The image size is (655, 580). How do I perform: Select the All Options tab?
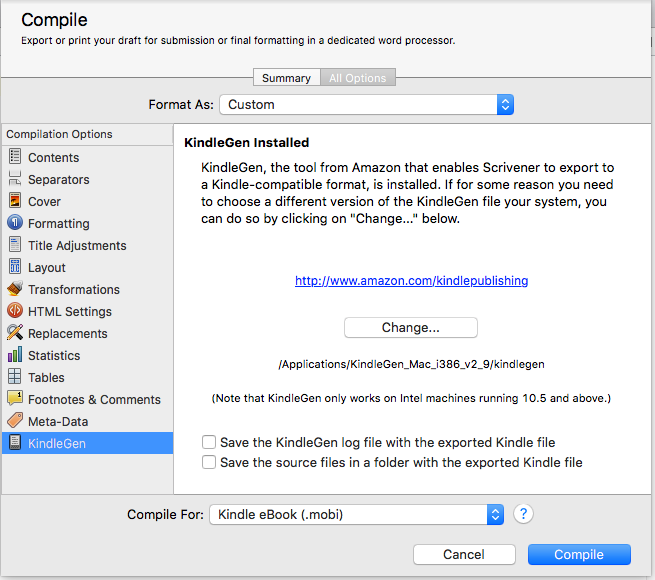pyautogui.click(x=357, y=78)
